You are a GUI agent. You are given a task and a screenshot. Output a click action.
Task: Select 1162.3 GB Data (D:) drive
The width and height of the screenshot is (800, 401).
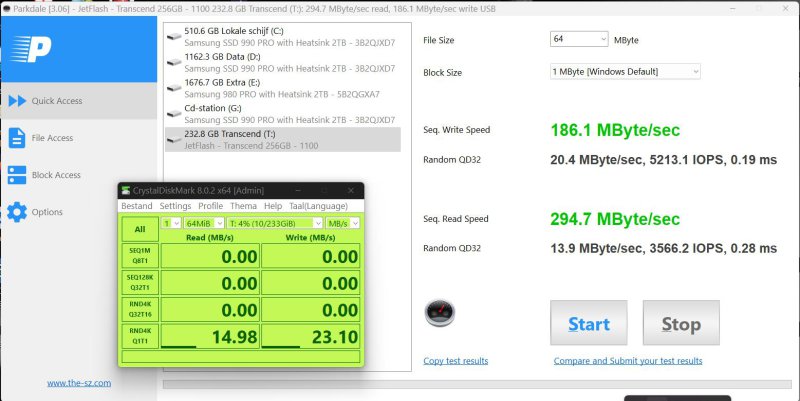point(283,62)
